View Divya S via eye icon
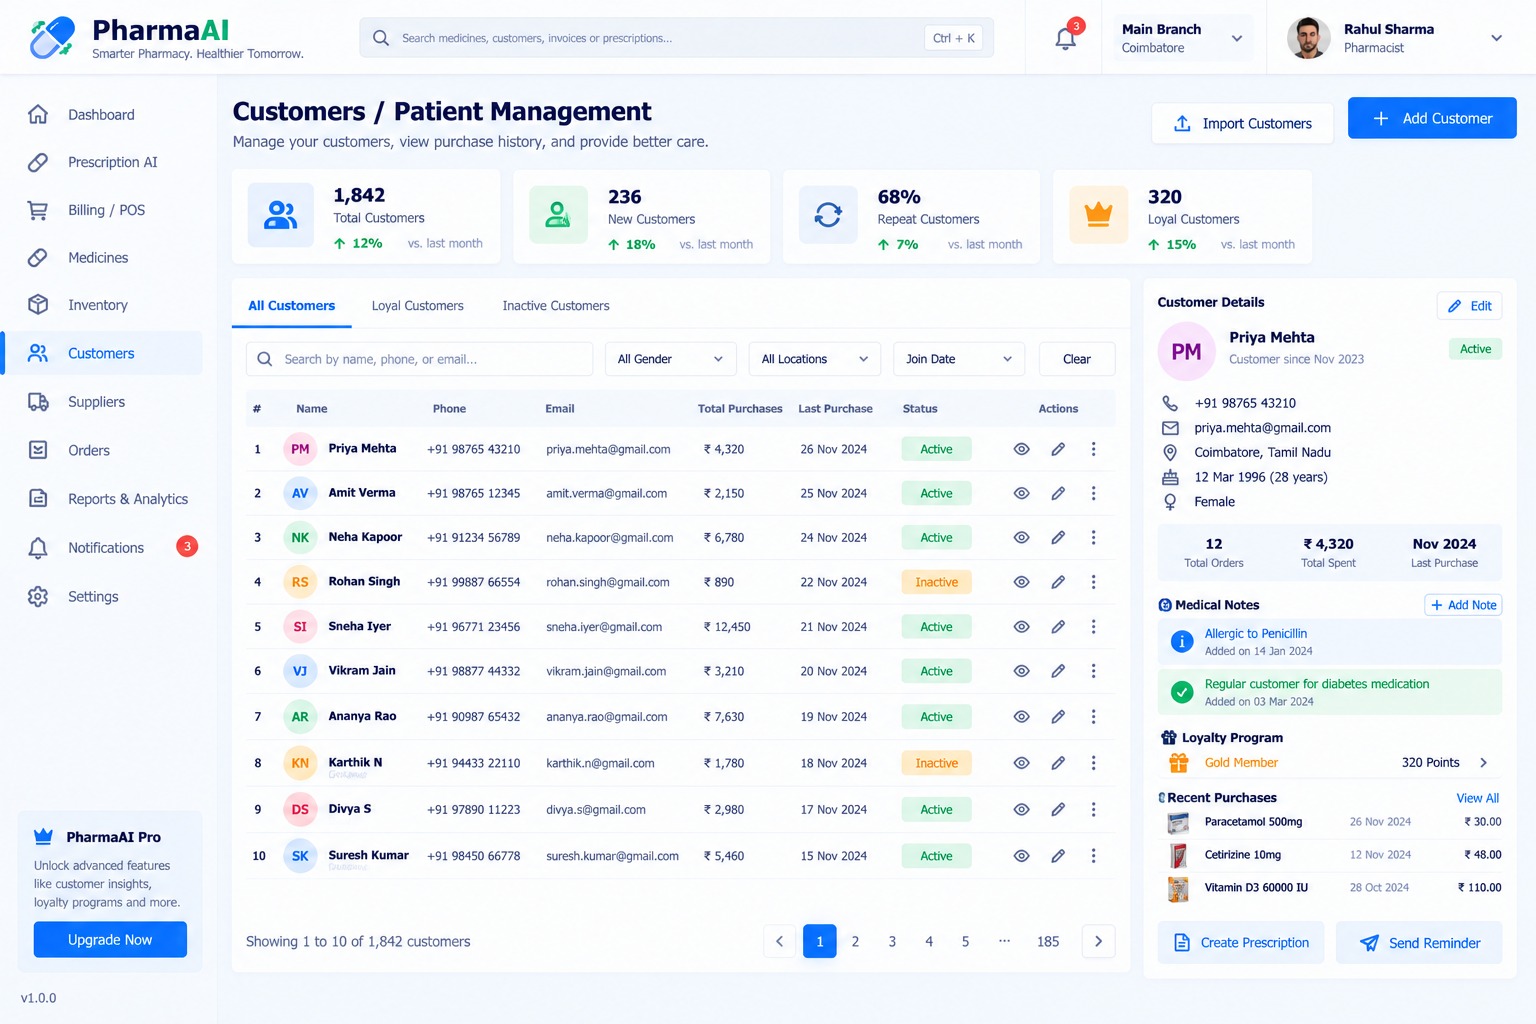Viewport: 1536px width, 1024px height. (1021, 810)
